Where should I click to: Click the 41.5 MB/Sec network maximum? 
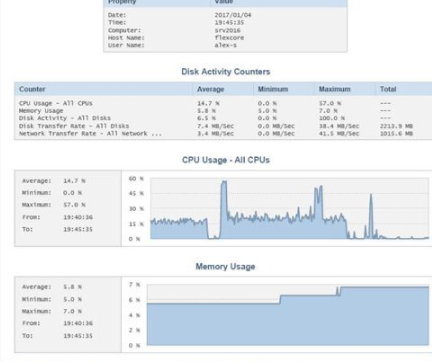[x=339, y=133]
